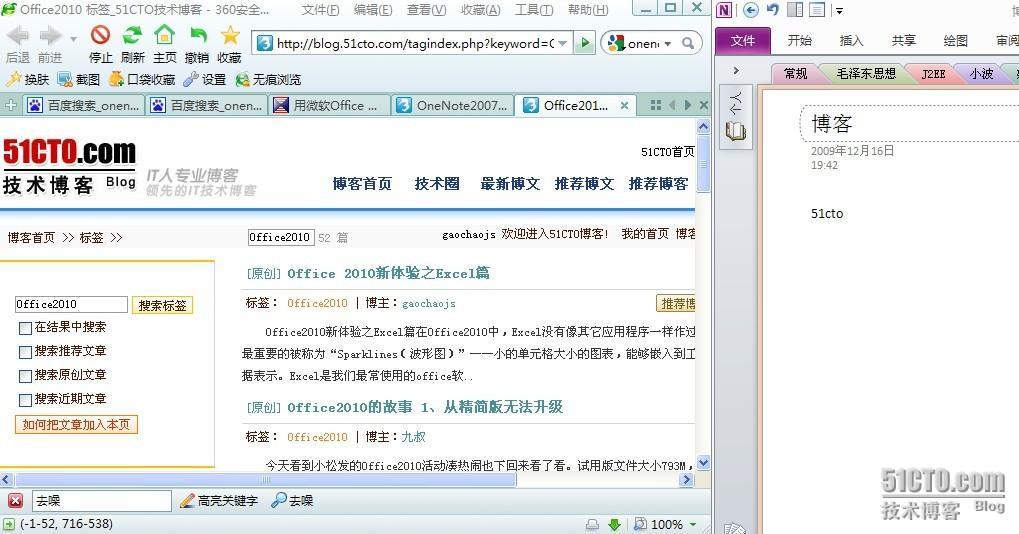The width and height of the screenshot is (1019, 534).
Task: Open dropdown arrow next to forward button
Action: 73,39
